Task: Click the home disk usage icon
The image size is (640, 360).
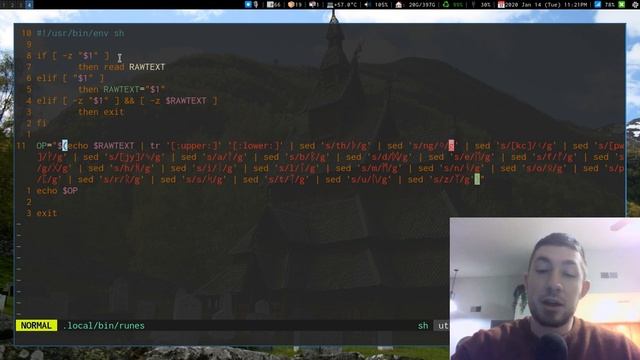Action: (x=399, y=4)
